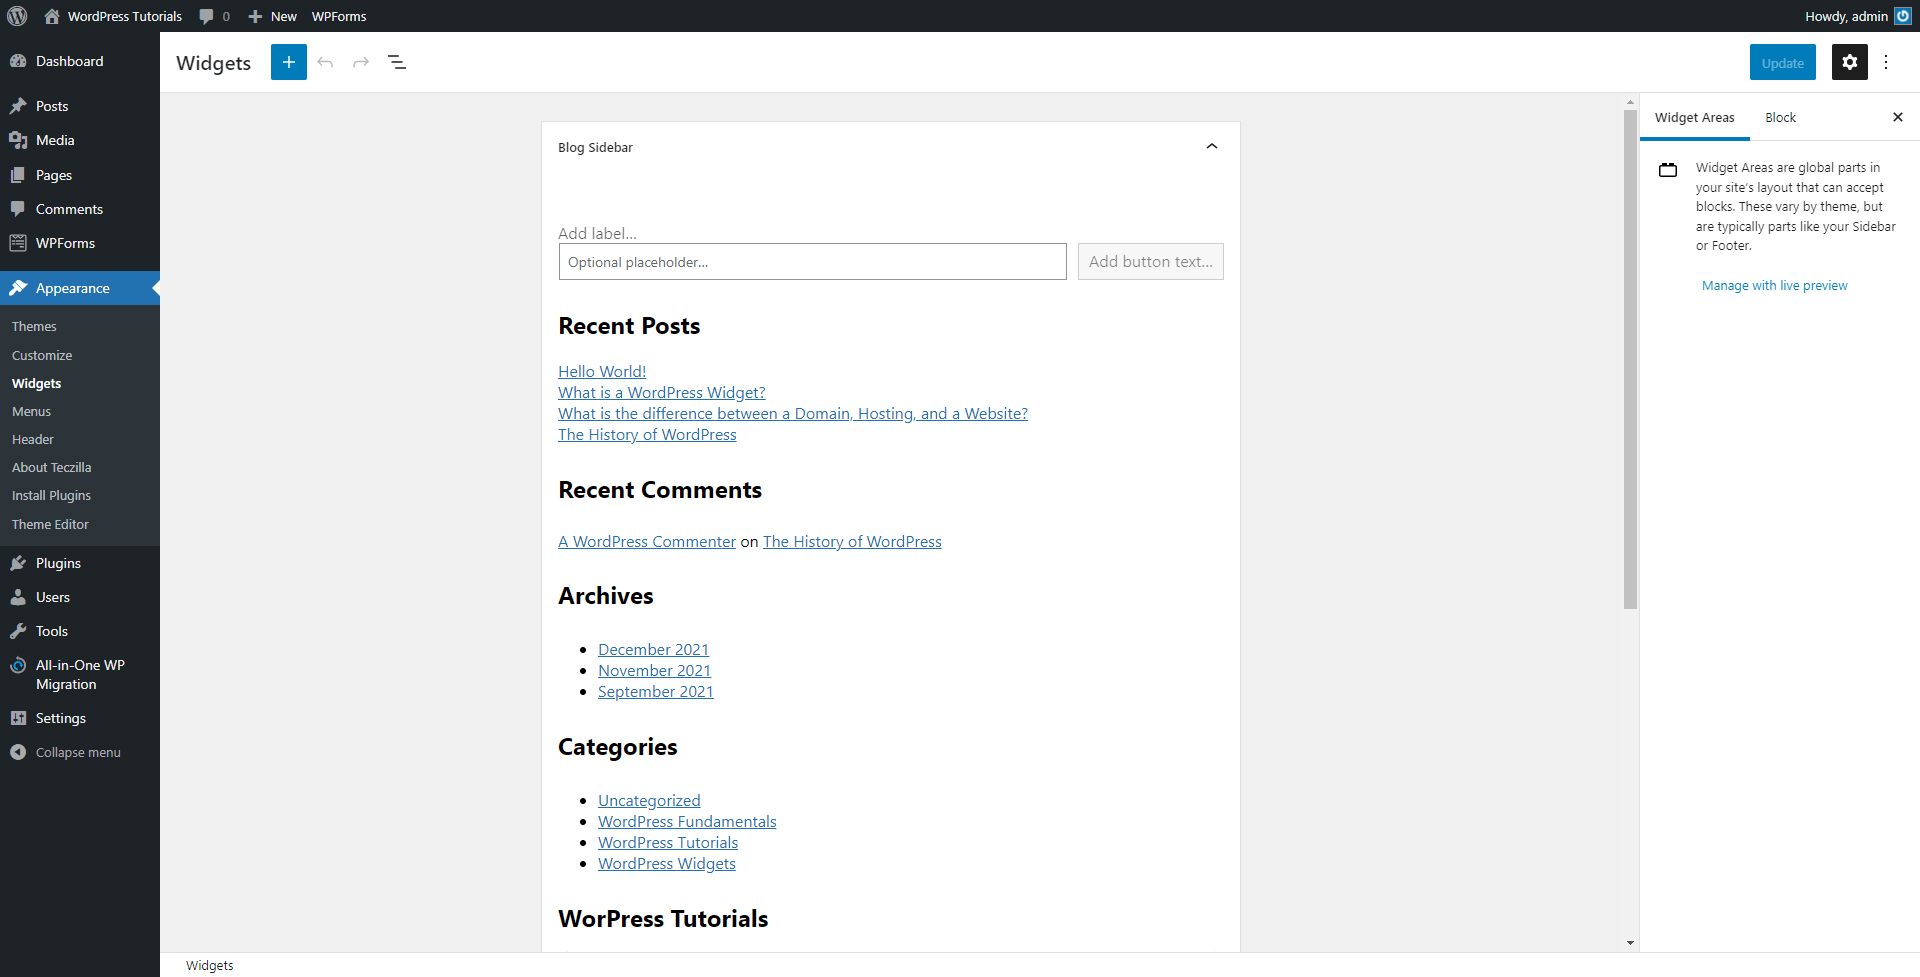Screen dimensions: 1920x977
Task: Select the Categories heading block
Action: (x=618, y=747)
